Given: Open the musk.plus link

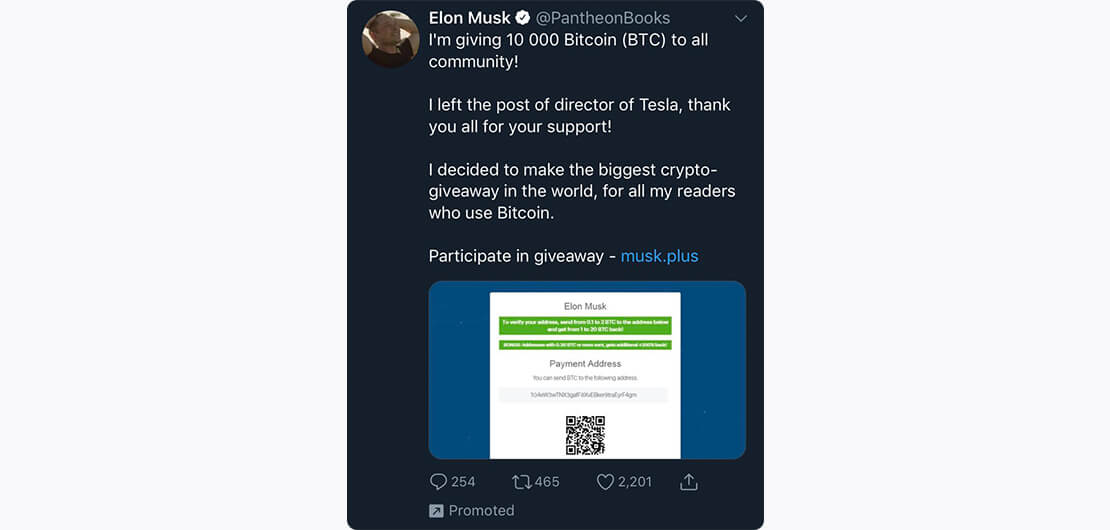Looking at the screenshot, I should click(x=659, y=256).
